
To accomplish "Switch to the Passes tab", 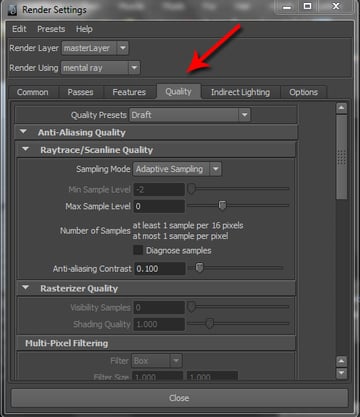I will (80, 92).
